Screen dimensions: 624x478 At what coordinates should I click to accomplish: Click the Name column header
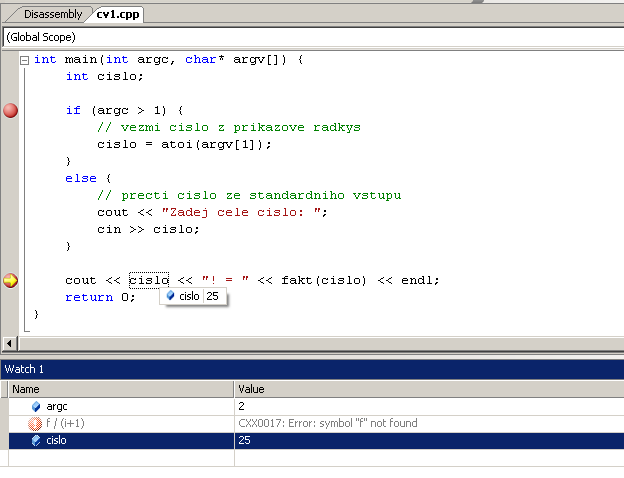(x=121, y=389)
